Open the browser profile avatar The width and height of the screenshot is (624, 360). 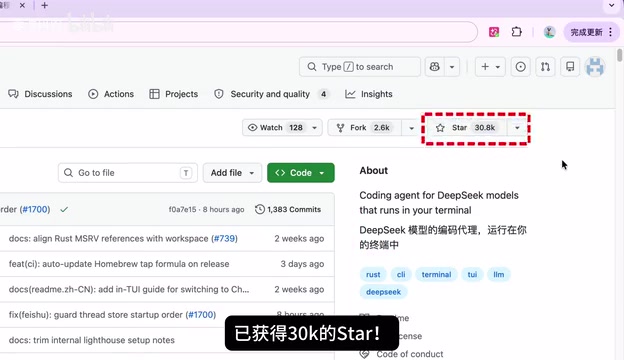coord(550,32)
